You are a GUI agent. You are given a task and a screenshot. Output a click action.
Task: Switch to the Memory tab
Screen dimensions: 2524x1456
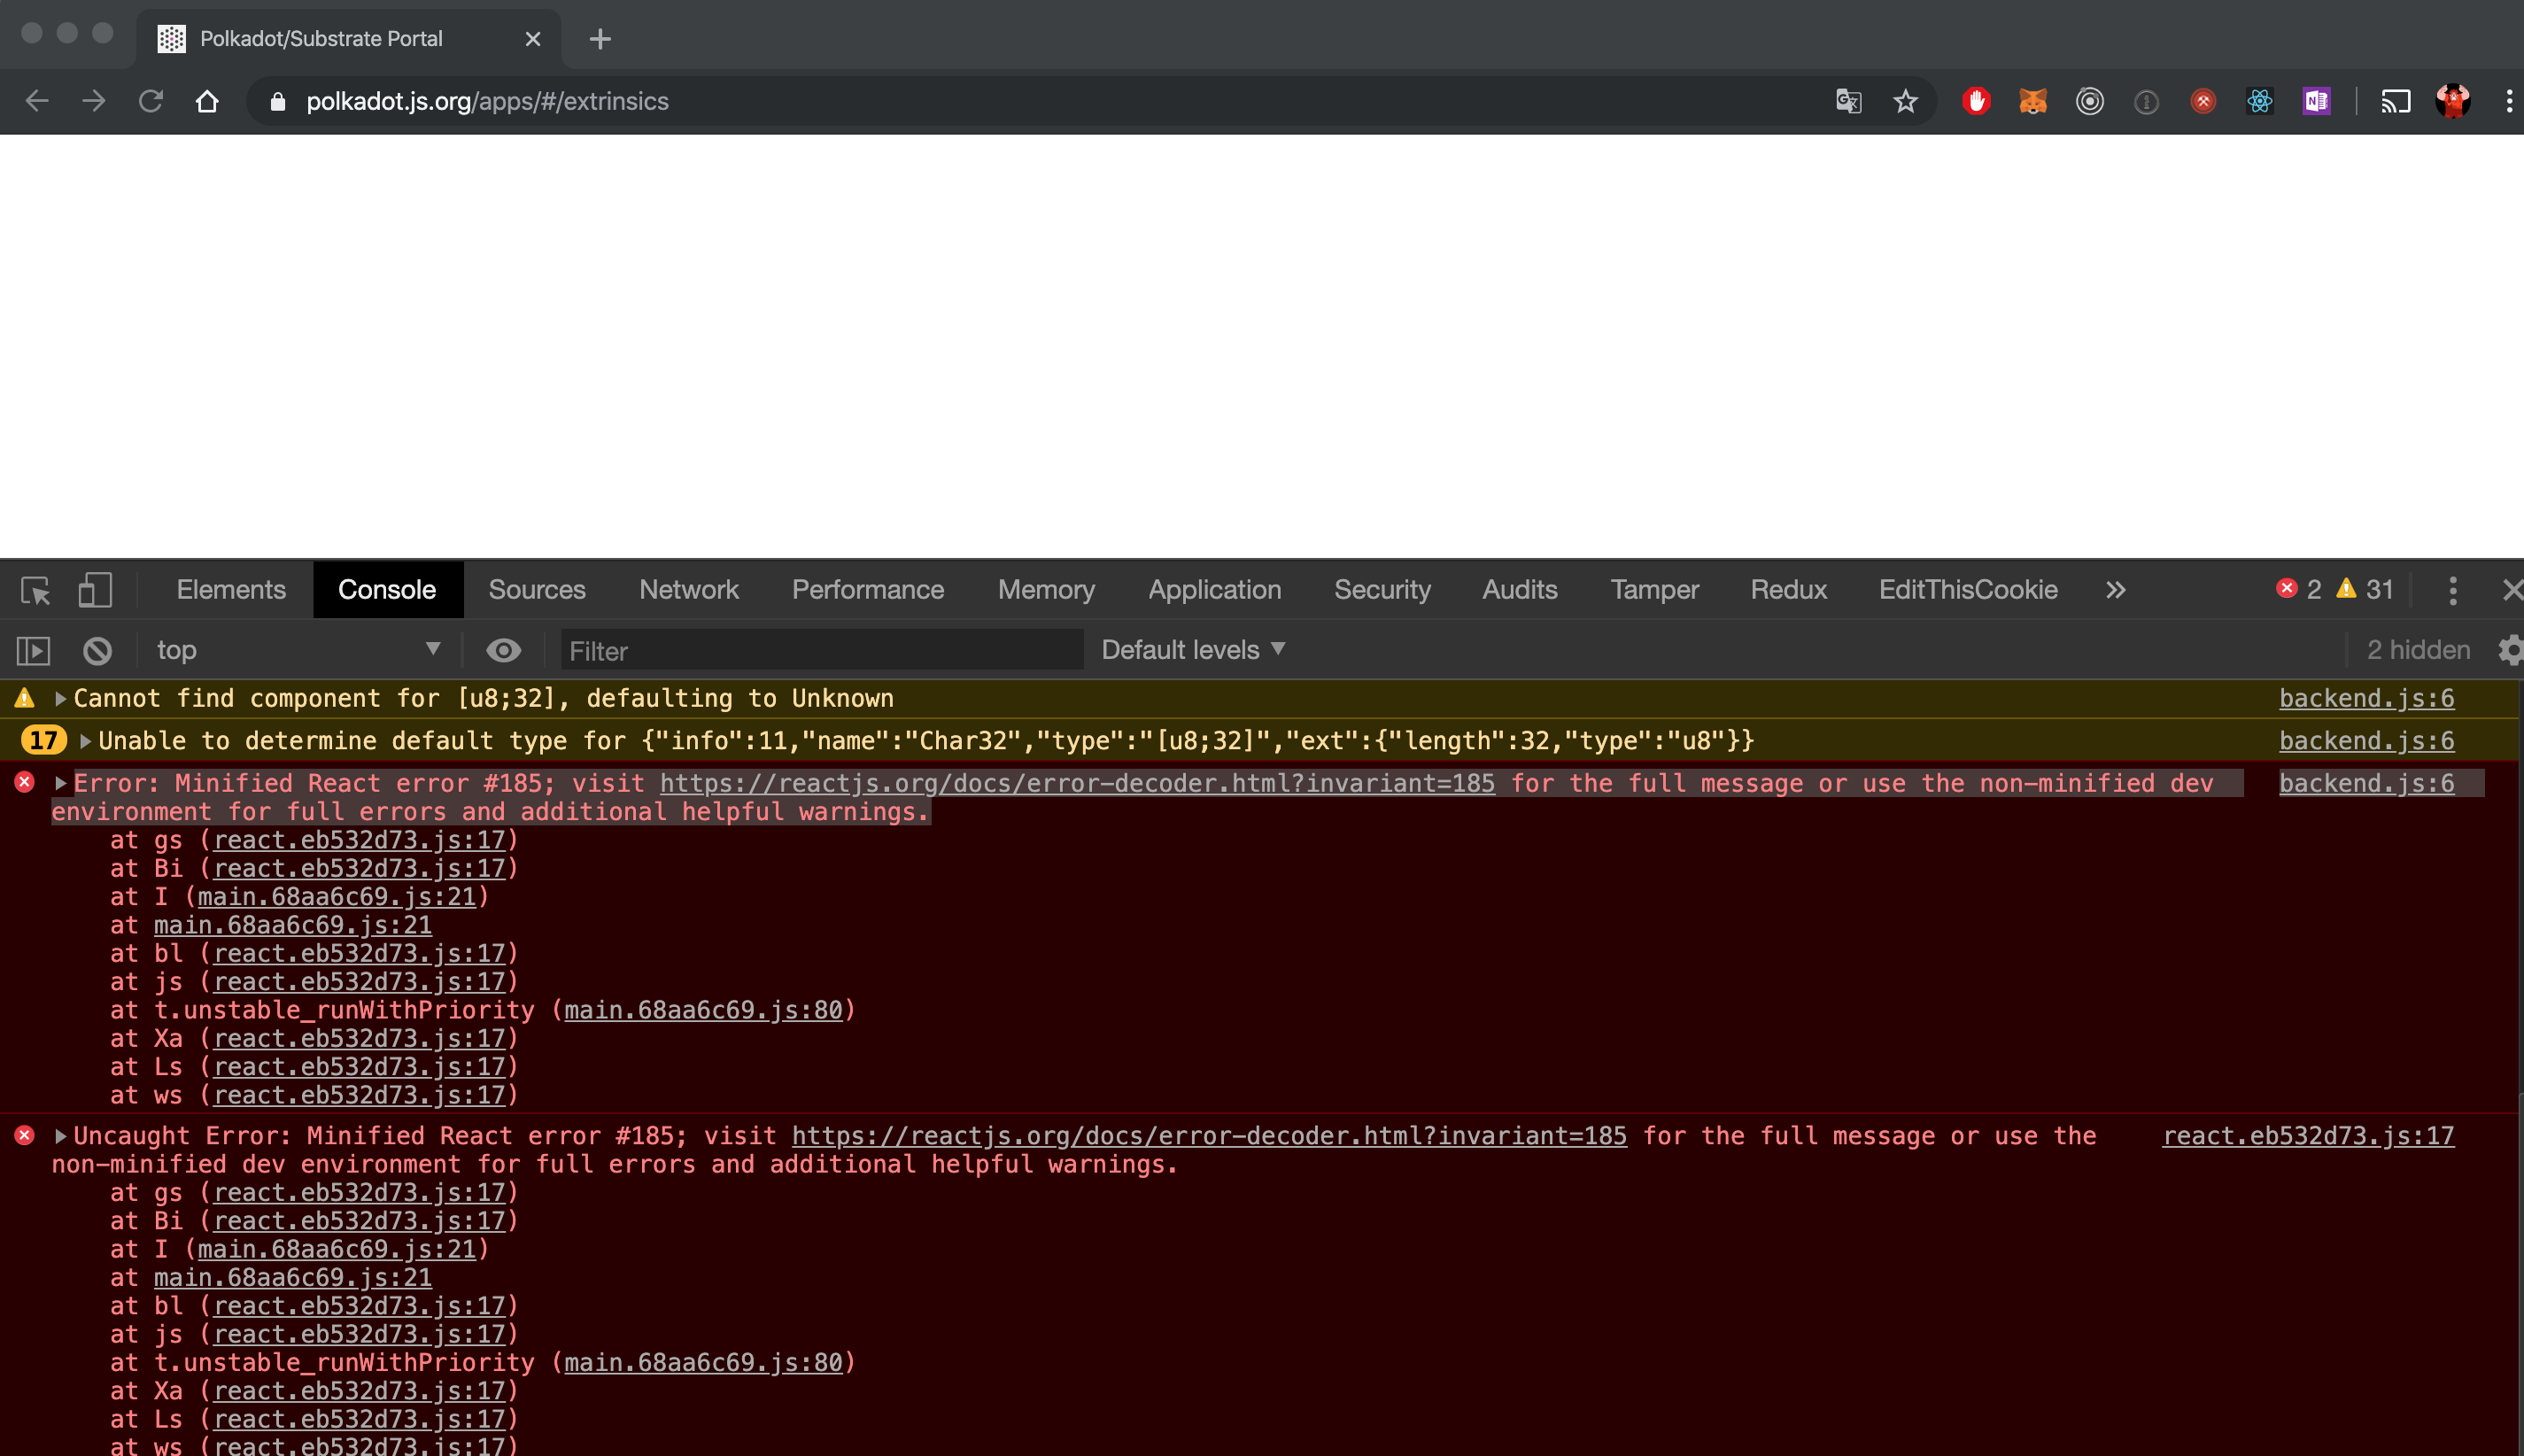click(1046, 590)
